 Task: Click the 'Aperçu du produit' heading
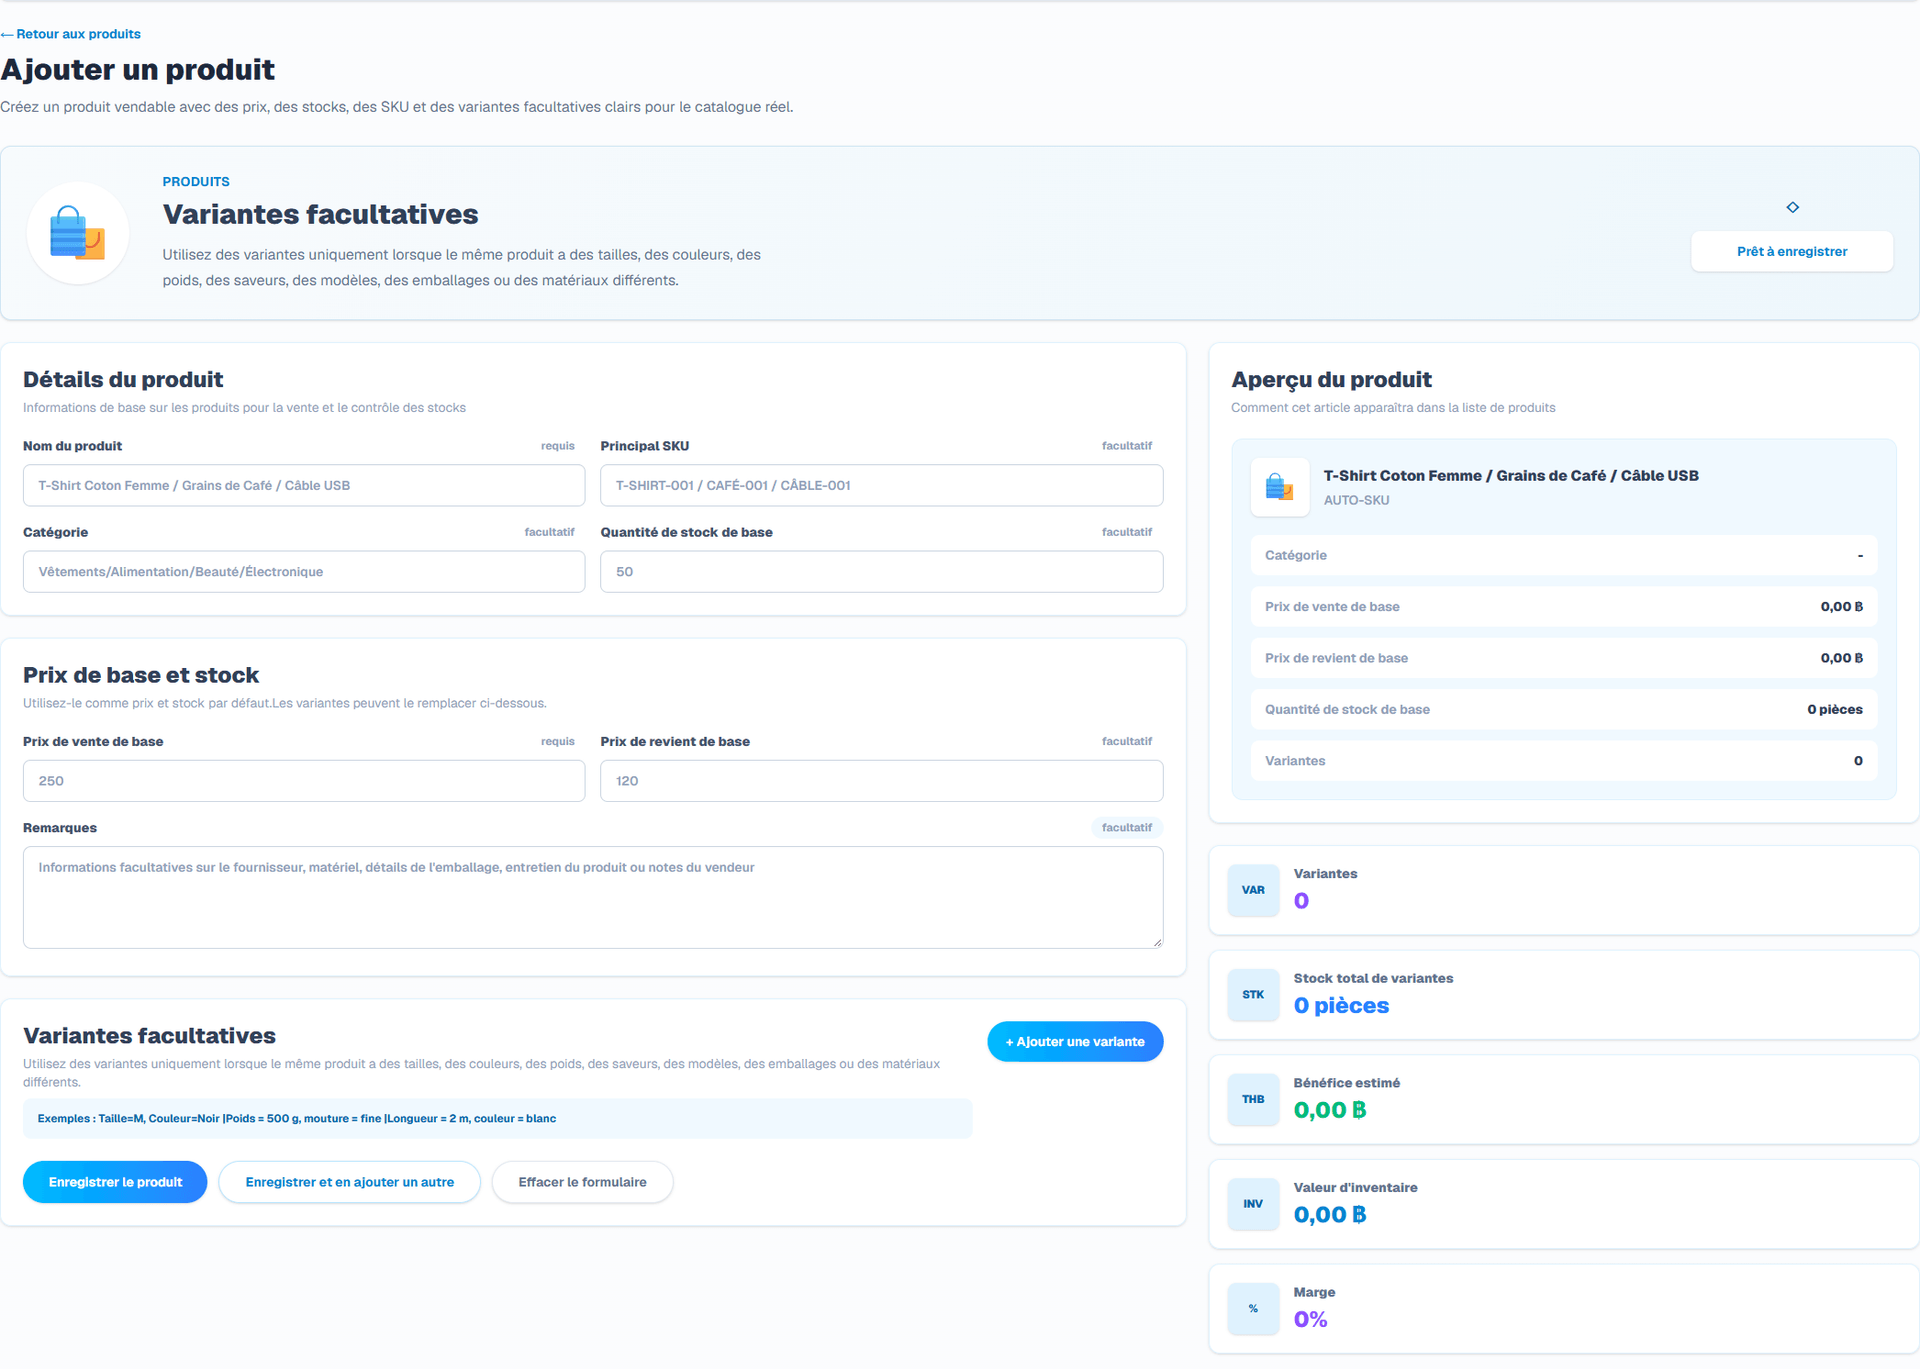tap(1331, 380)
